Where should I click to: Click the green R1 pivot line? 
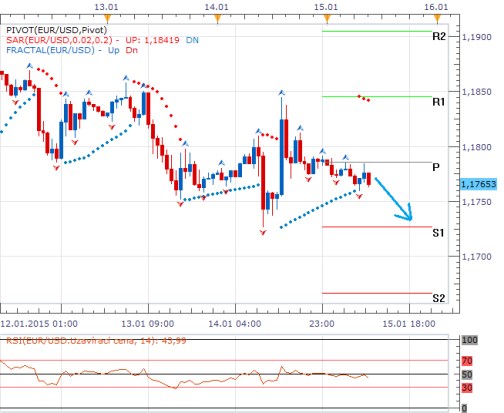377,97
